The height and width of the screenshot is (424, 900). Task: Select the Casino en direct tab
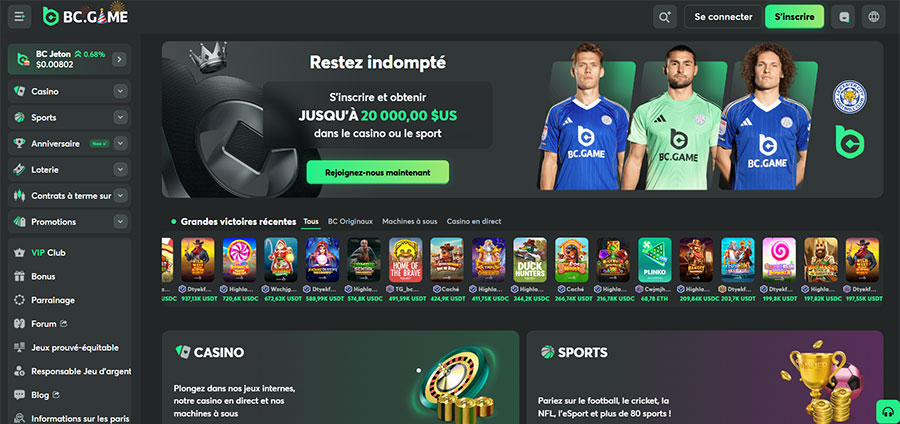(474, 221)
